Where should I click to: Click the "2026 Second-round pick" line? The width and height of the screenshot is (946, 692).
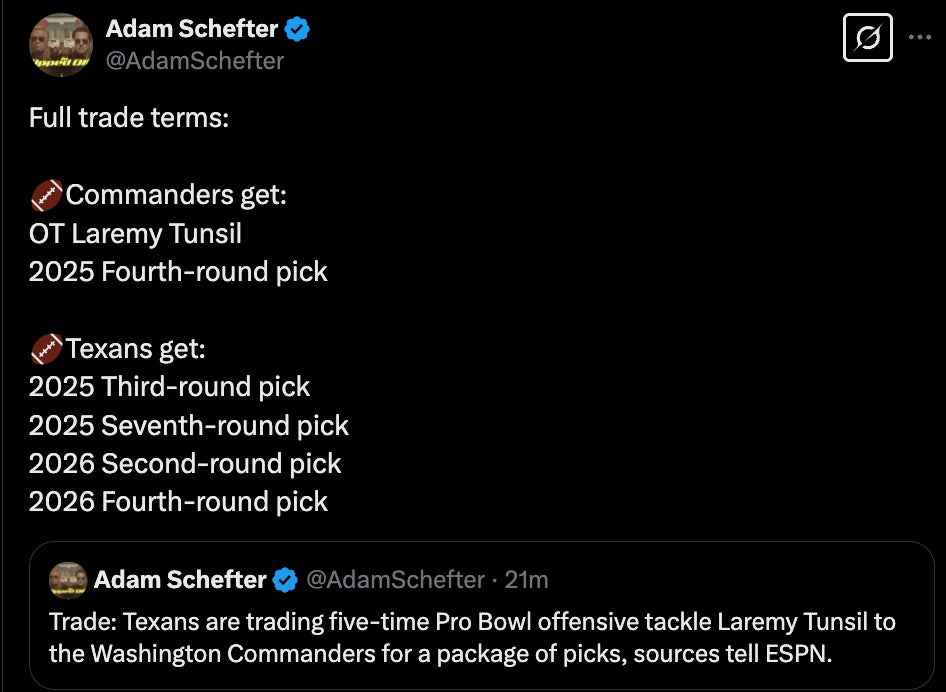185,463
